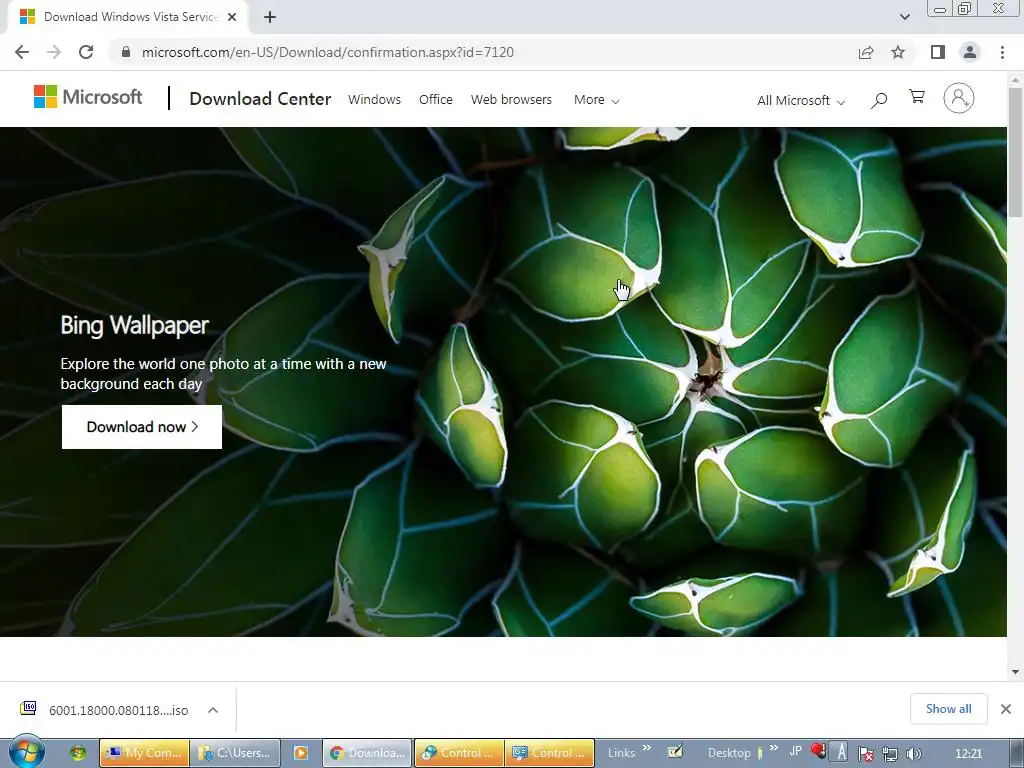Expand the Links toolbar chevron
The height and width of the screenshot is (768, 1024).
pos(647,748)
